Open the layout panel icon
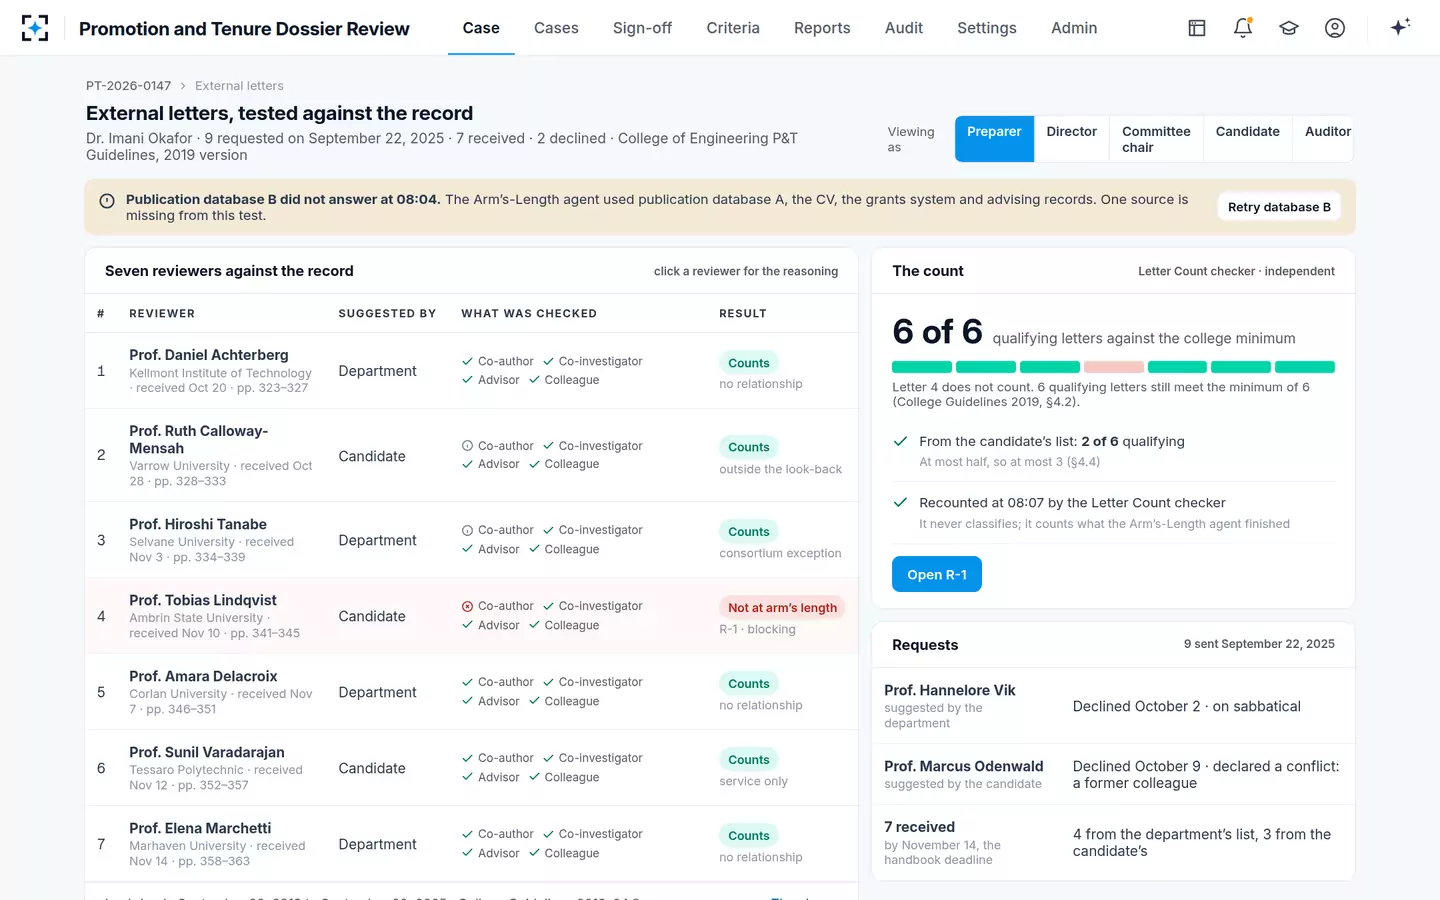The height and width of the screenshot is (900, 1440). (1197, 28)
